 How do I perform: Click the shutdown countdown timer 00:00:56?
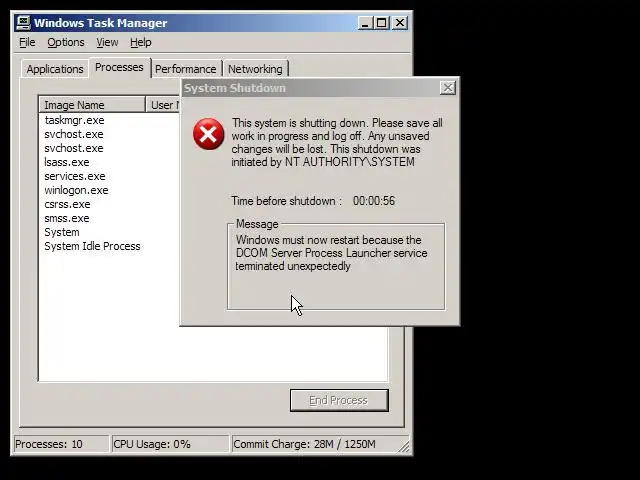(x=374, y=201)
